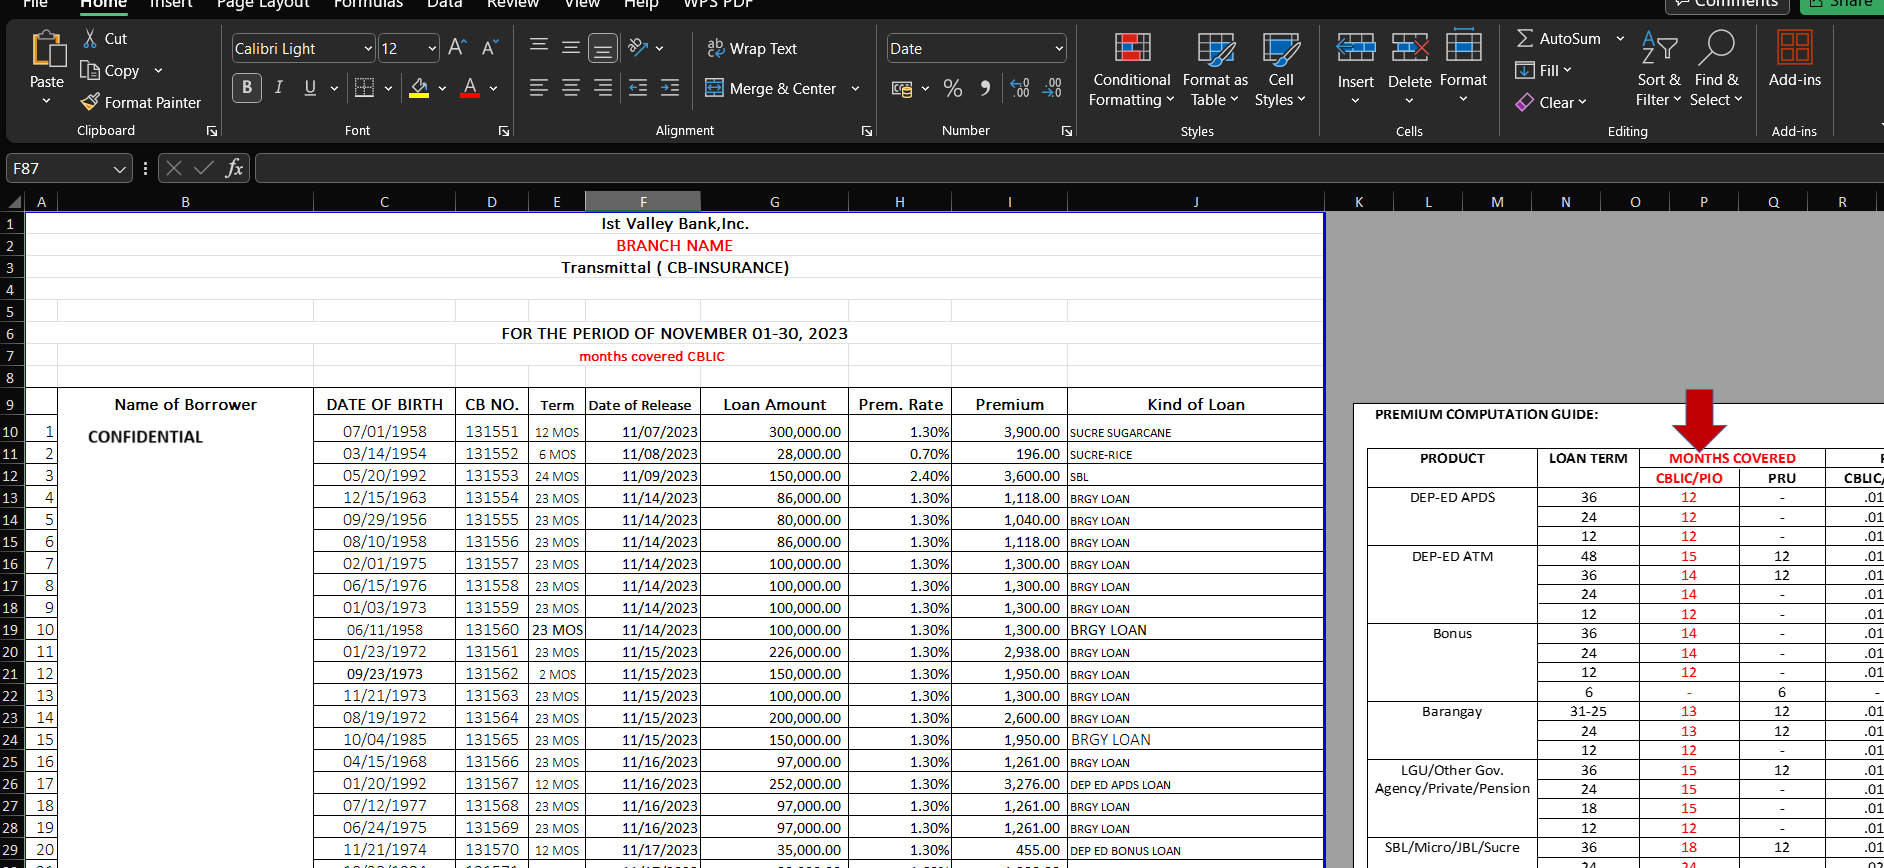
Task: Click the Insert Function fx icon
Action: [234, 168]
